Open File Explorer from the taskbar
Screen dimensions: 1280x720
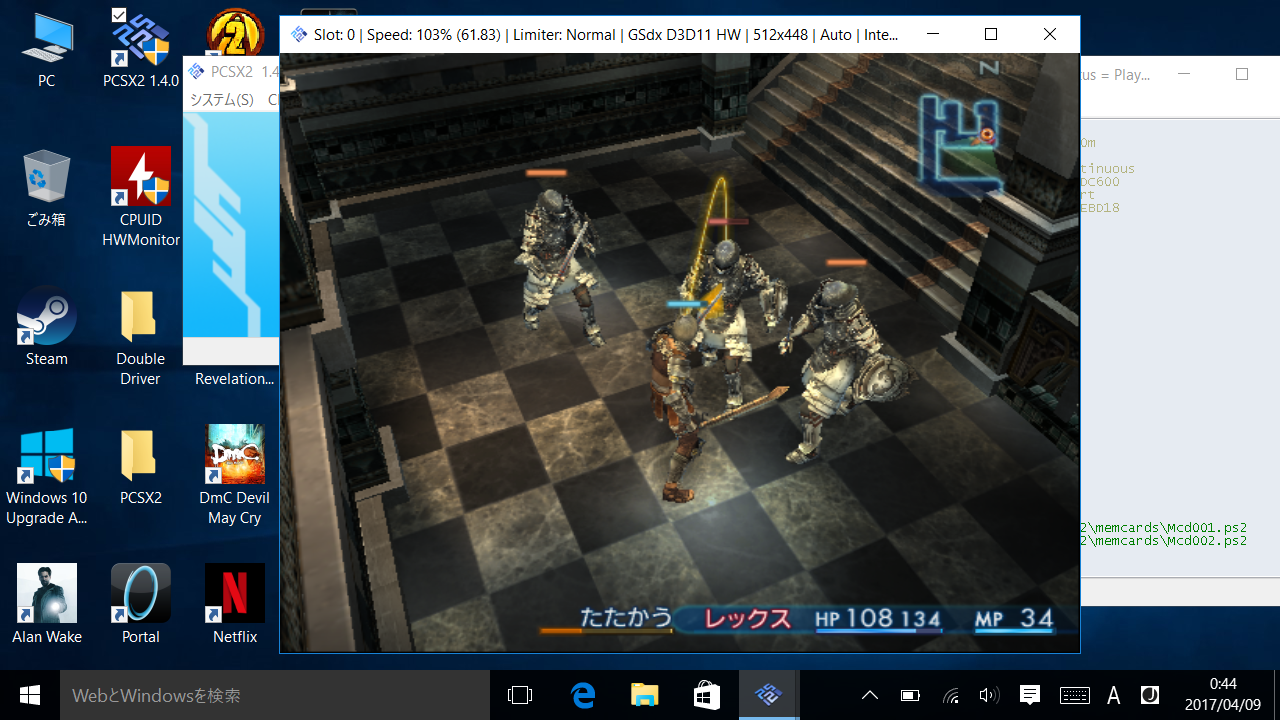point(644,695)
